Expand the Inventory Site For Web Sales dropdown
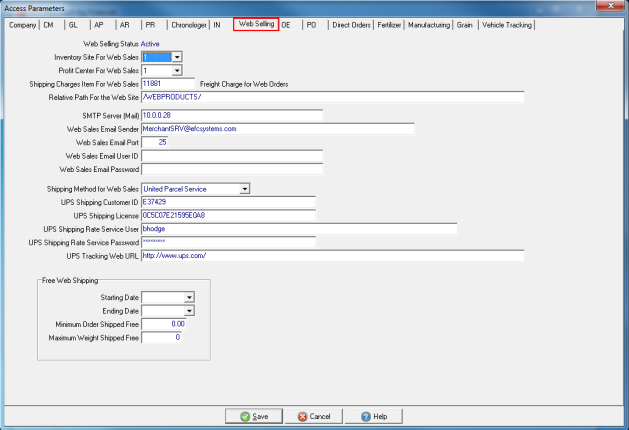The width and height of the screenshot is (629, 430). pos(177,59)
